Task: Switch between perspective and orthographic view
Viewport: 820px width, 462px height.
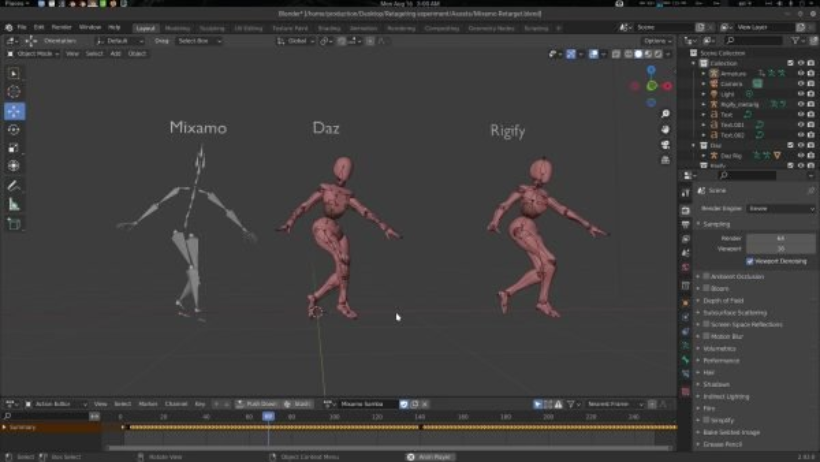Action: pos(665,160)
